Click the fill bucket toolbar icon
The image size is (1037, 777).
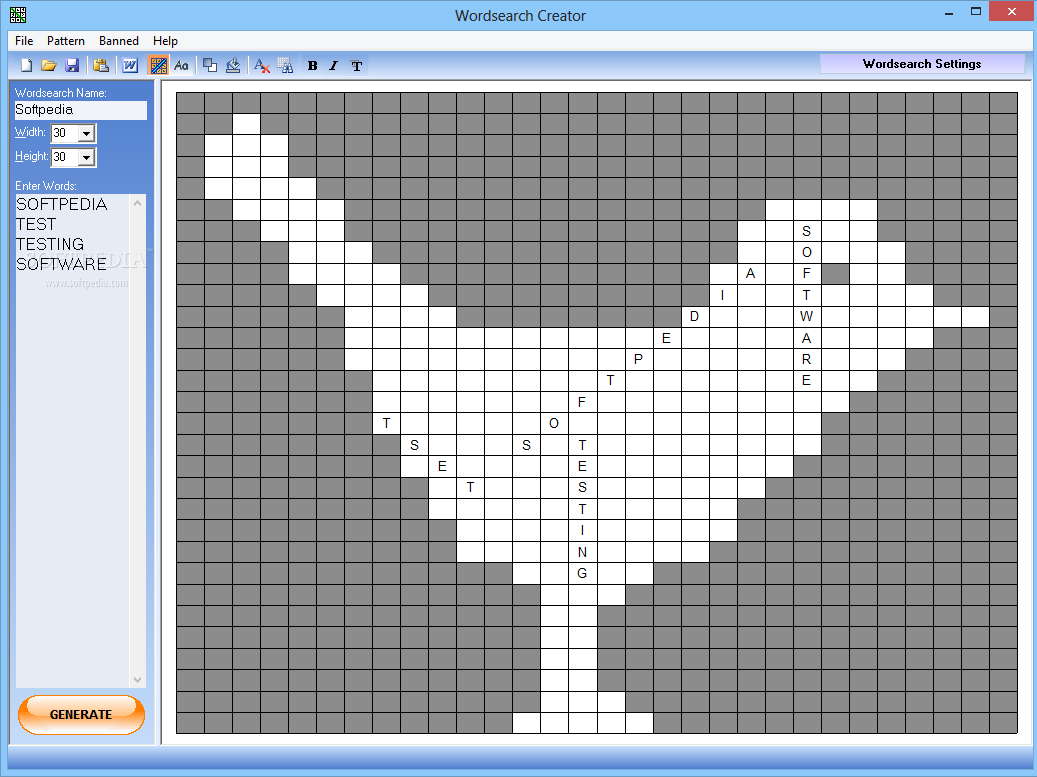point(233,65)
